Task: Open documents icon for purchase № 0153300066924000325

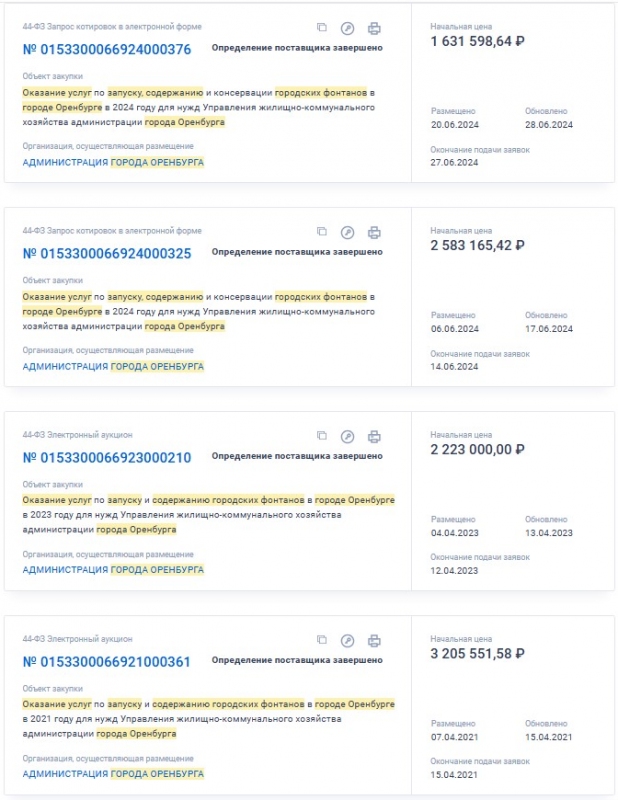Action: (322, 232)
